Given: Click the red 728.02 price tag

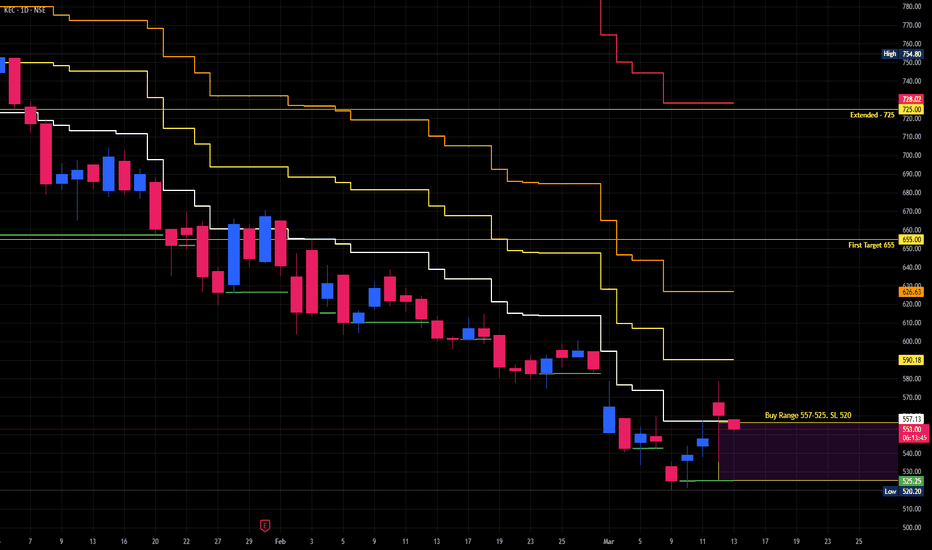Looking at the screenshot, I should pyautogui.click(x=910, y=99).
